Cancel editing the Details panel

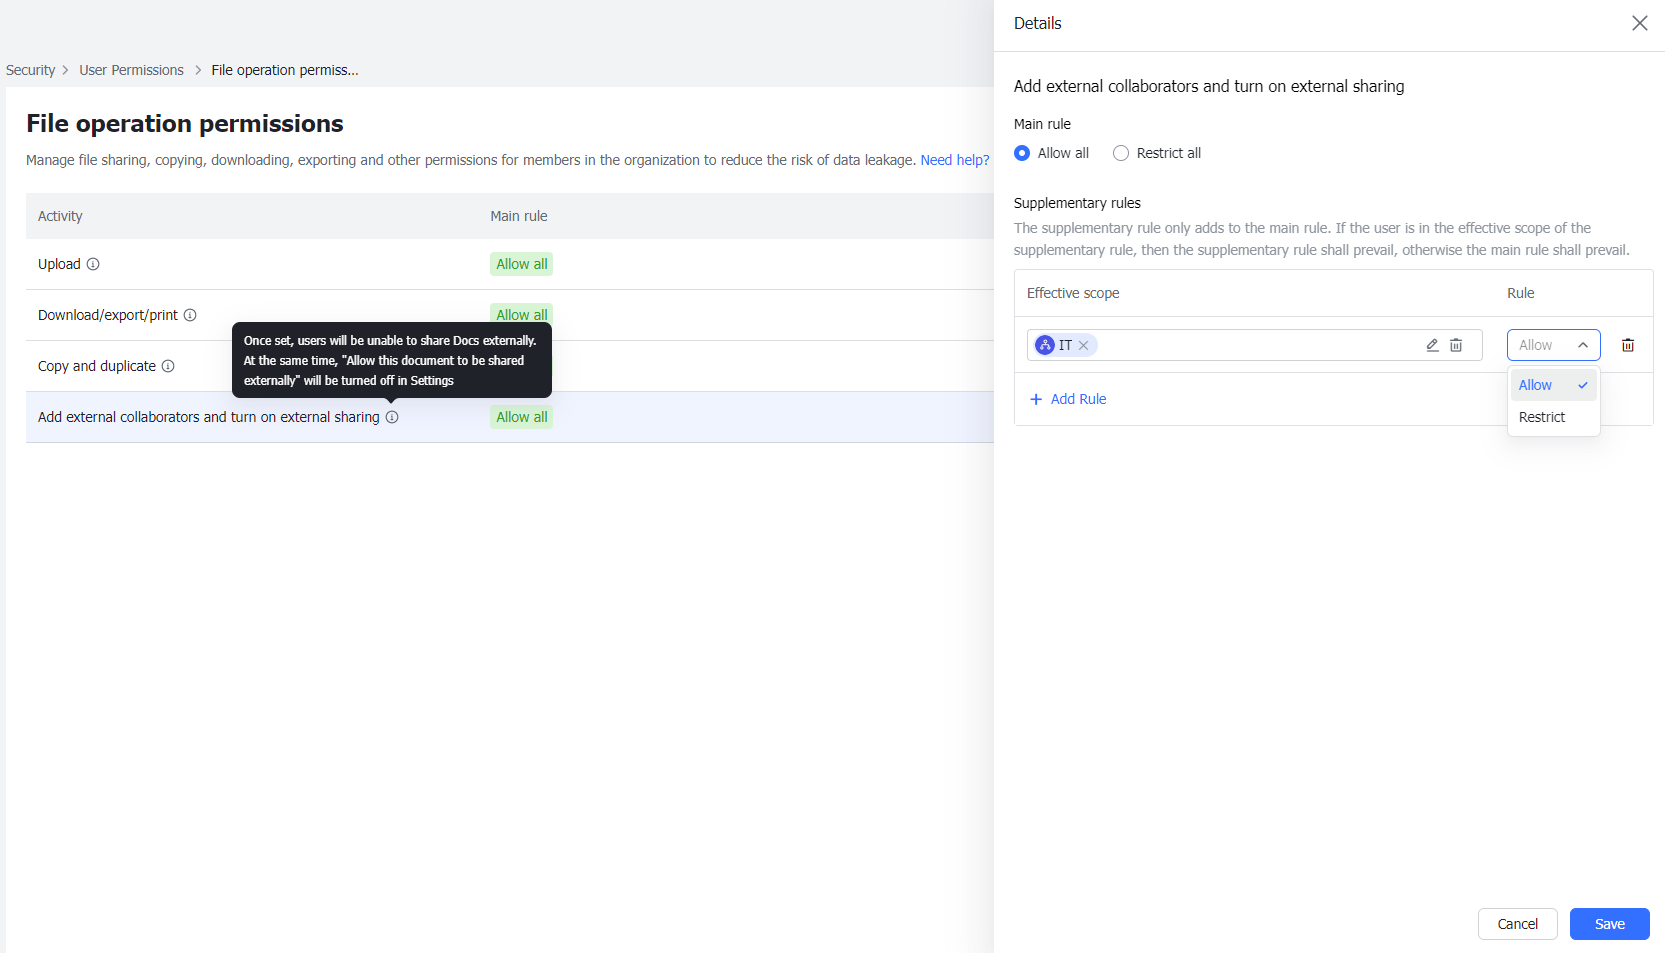point(1517,924)
